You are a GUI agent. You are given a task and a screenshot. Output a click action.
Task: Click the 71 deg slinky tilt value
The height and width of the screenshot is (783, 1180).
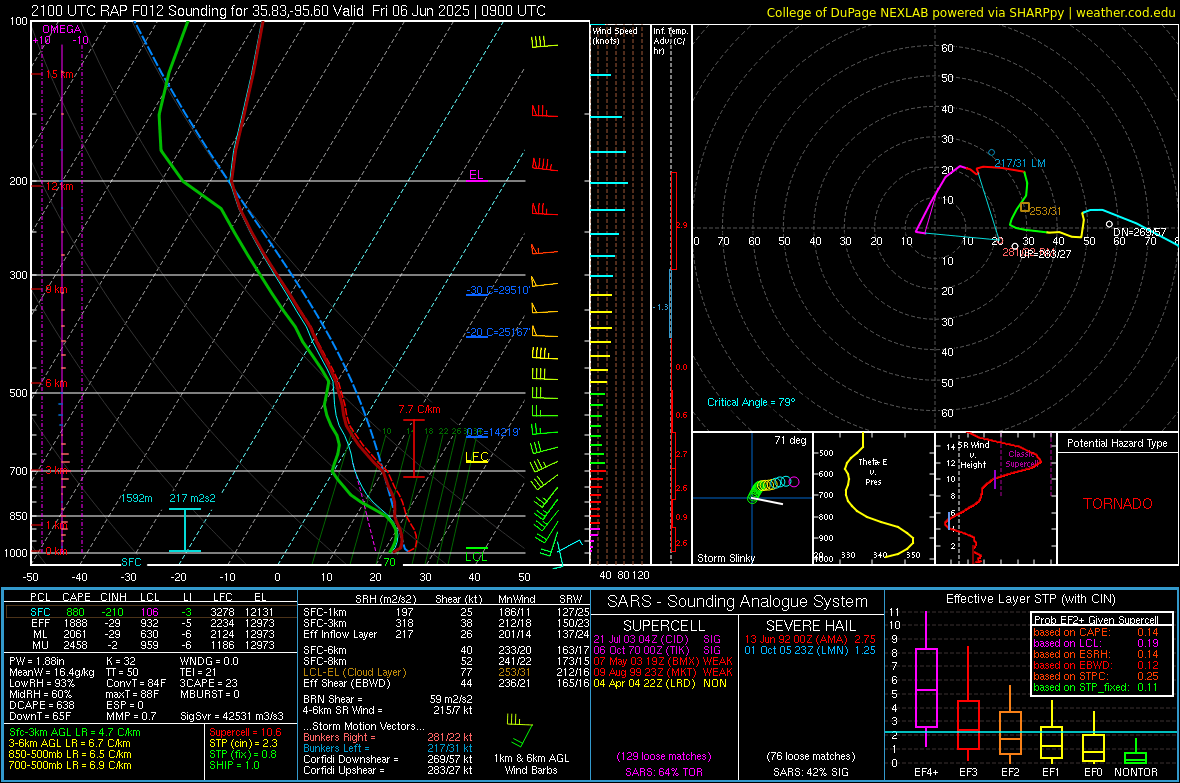pyautogui.click(x=790, y=440)
